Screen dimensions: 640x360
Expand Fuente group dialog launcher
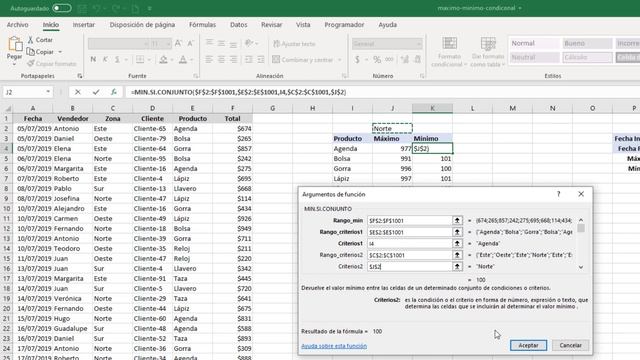click(x=196, y=76)
